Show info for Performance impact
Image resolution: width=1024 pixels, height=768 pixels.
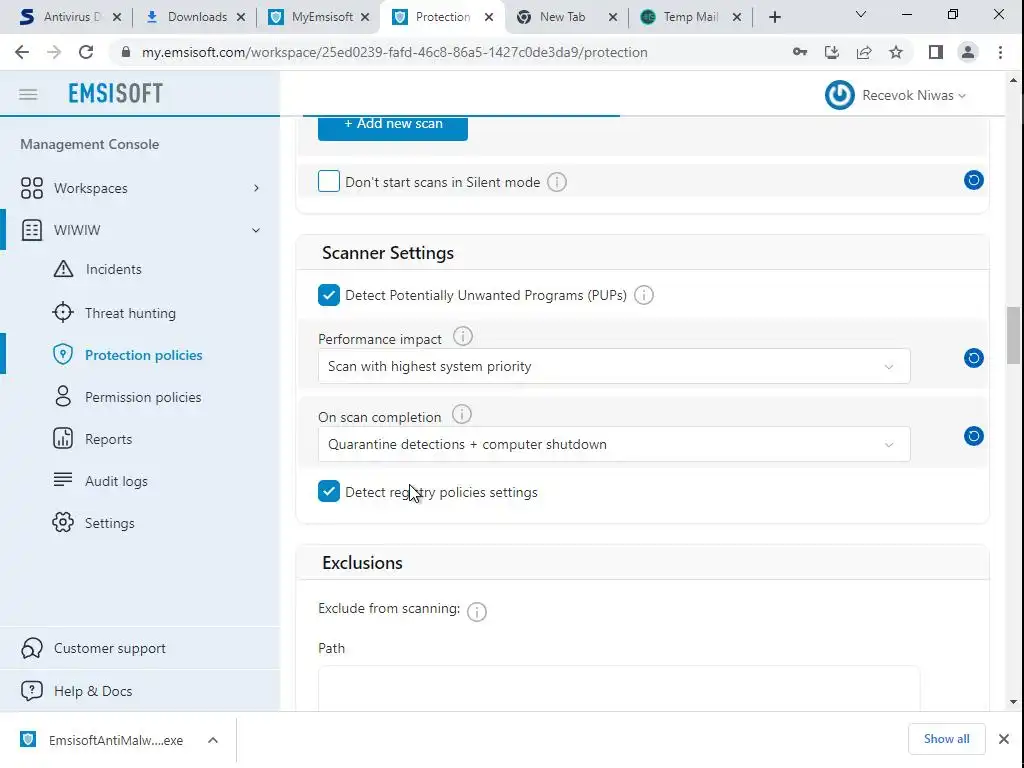click(462, 336)
